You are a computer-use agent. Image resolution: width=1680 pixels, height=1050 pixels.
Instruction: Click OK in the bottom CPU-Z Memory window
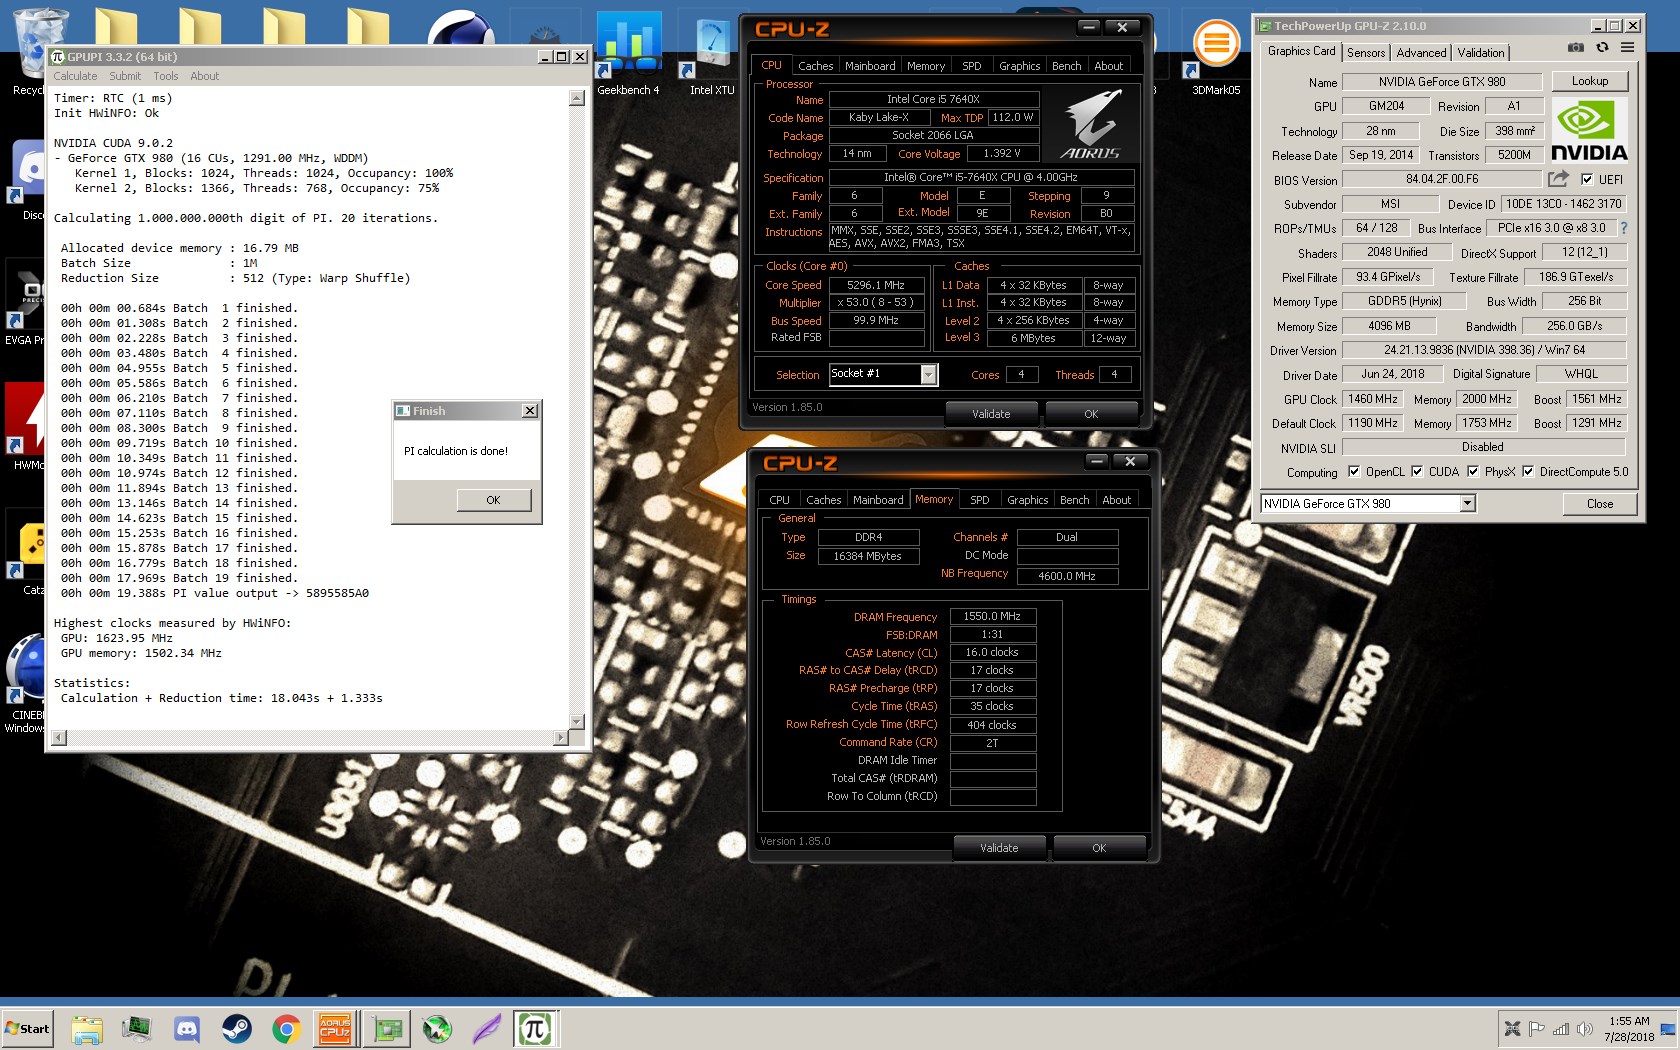[x=1099, y=848]
